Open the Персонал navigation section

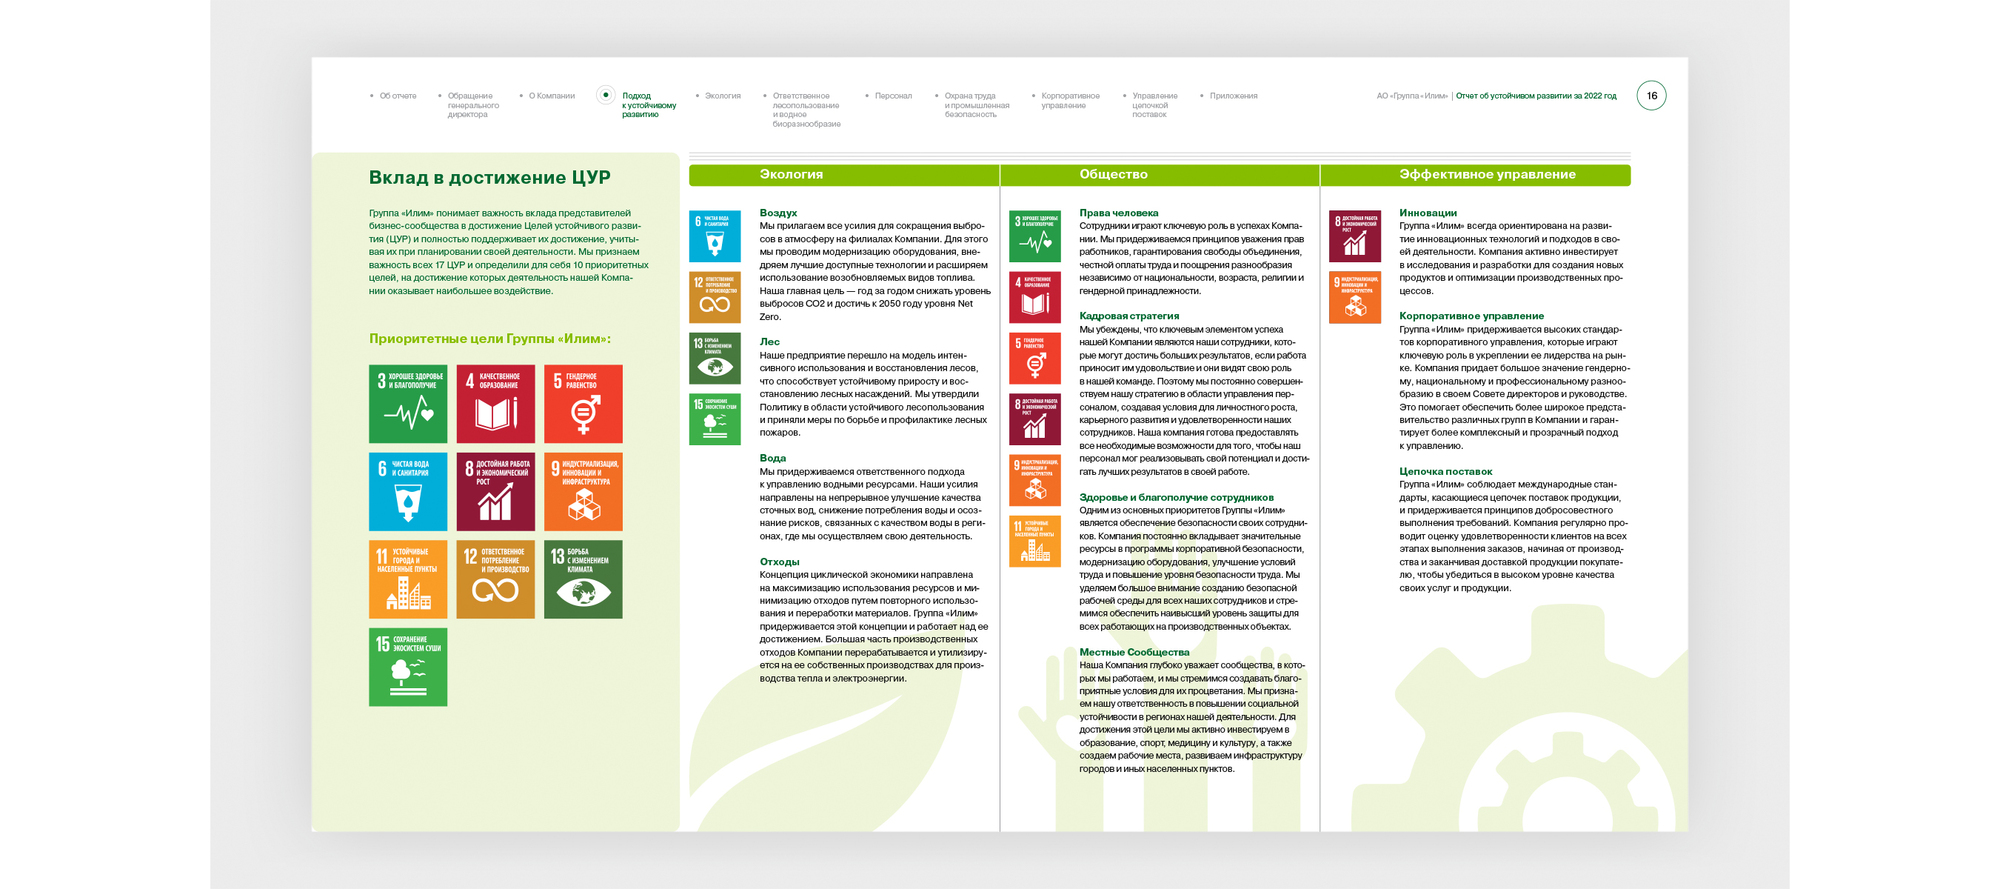click(x=893, y=96)
